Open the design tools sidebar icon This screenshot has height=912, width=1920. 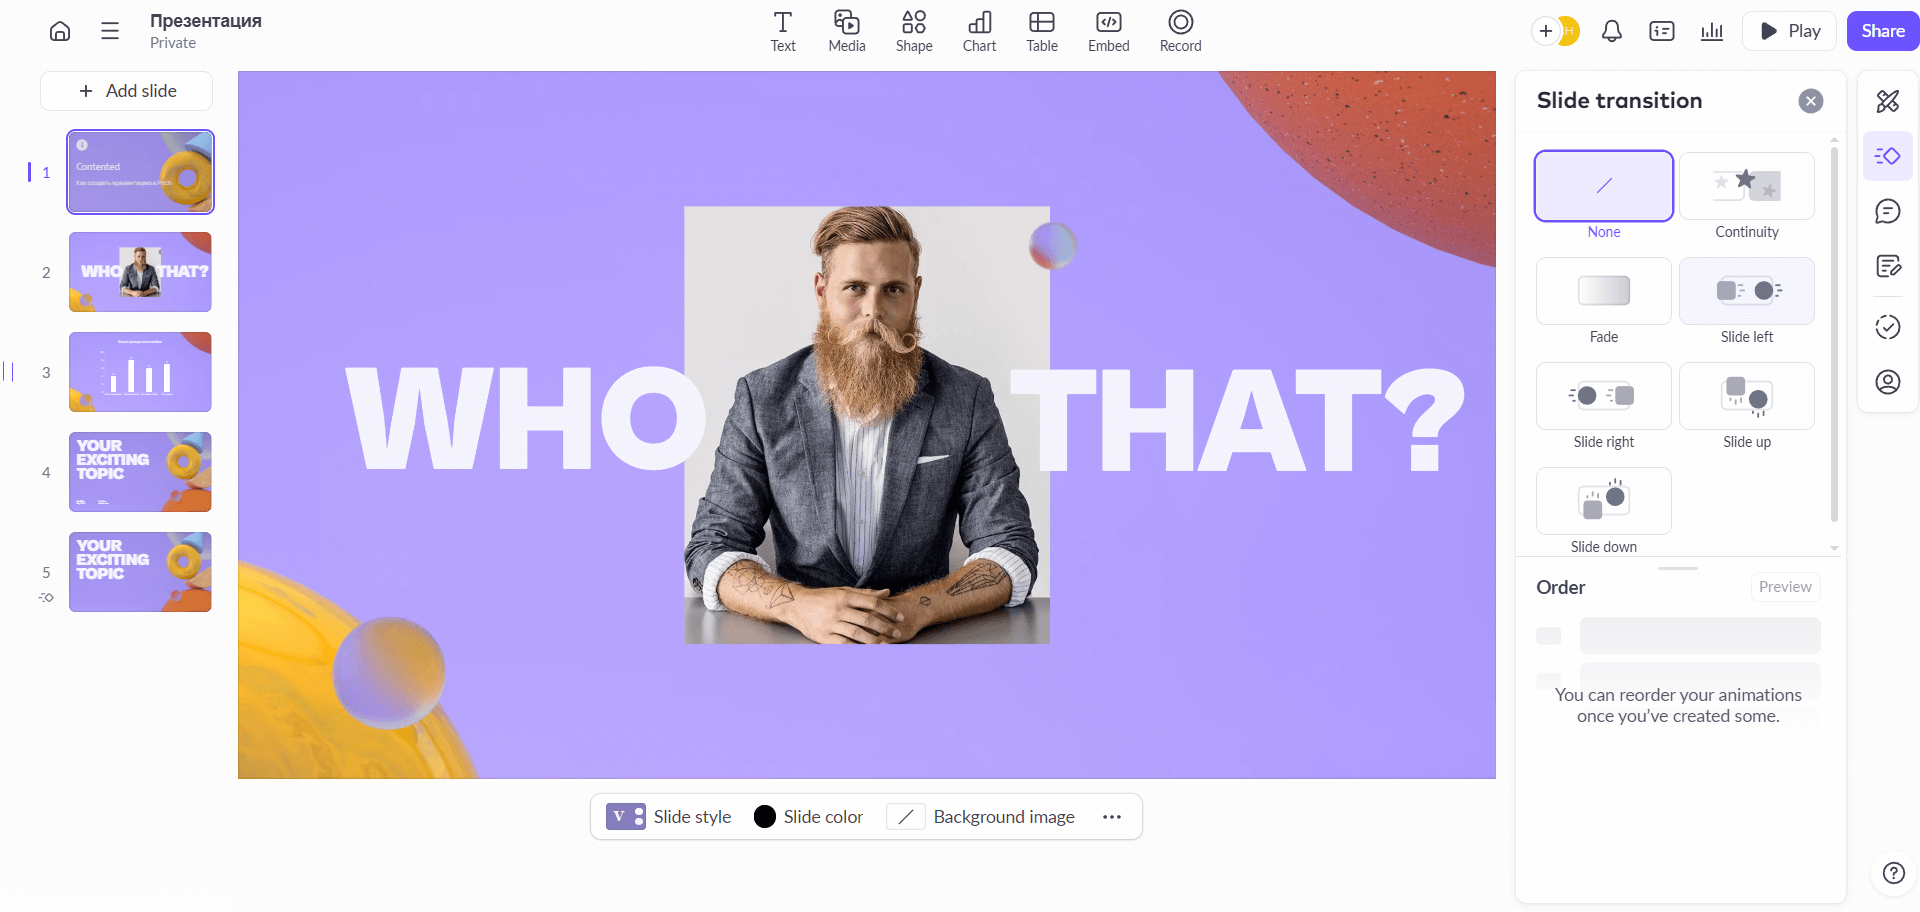pos(1888,101)
